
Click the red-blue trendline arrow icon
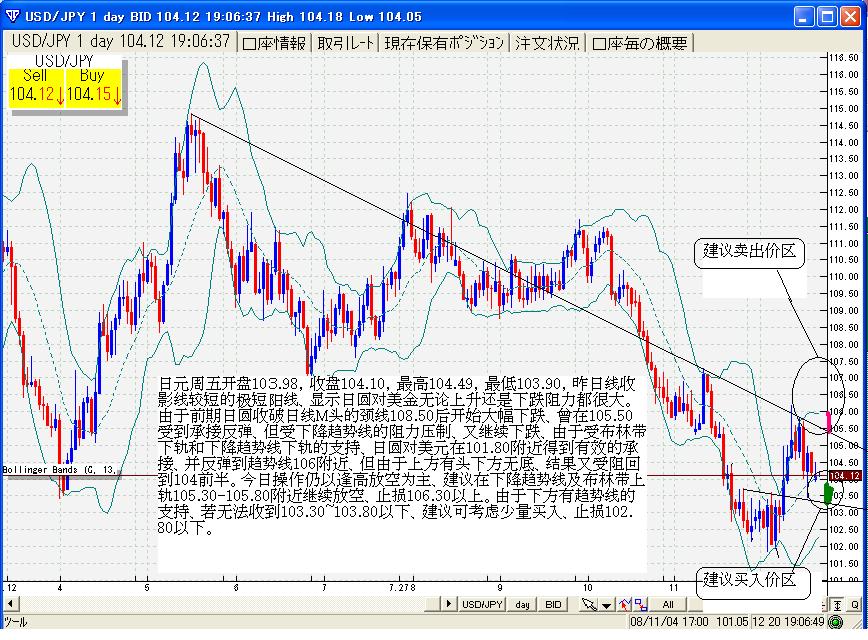pos(624,605)
